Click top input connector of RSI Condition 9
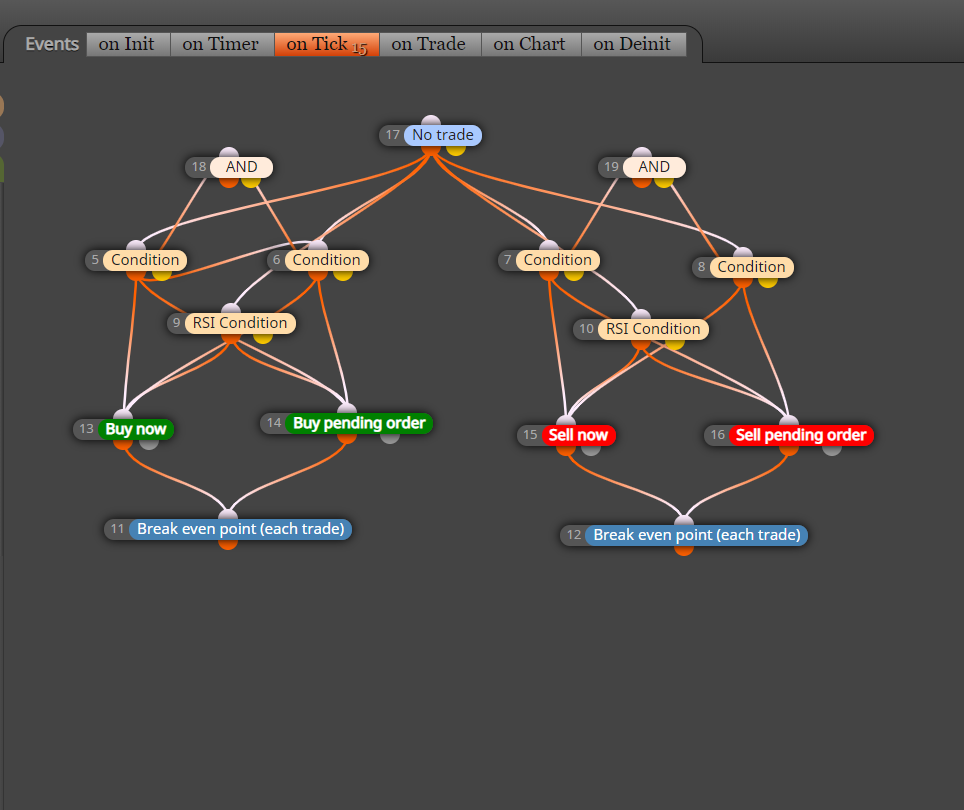This screenshot has width=964, height=810. 231,309
